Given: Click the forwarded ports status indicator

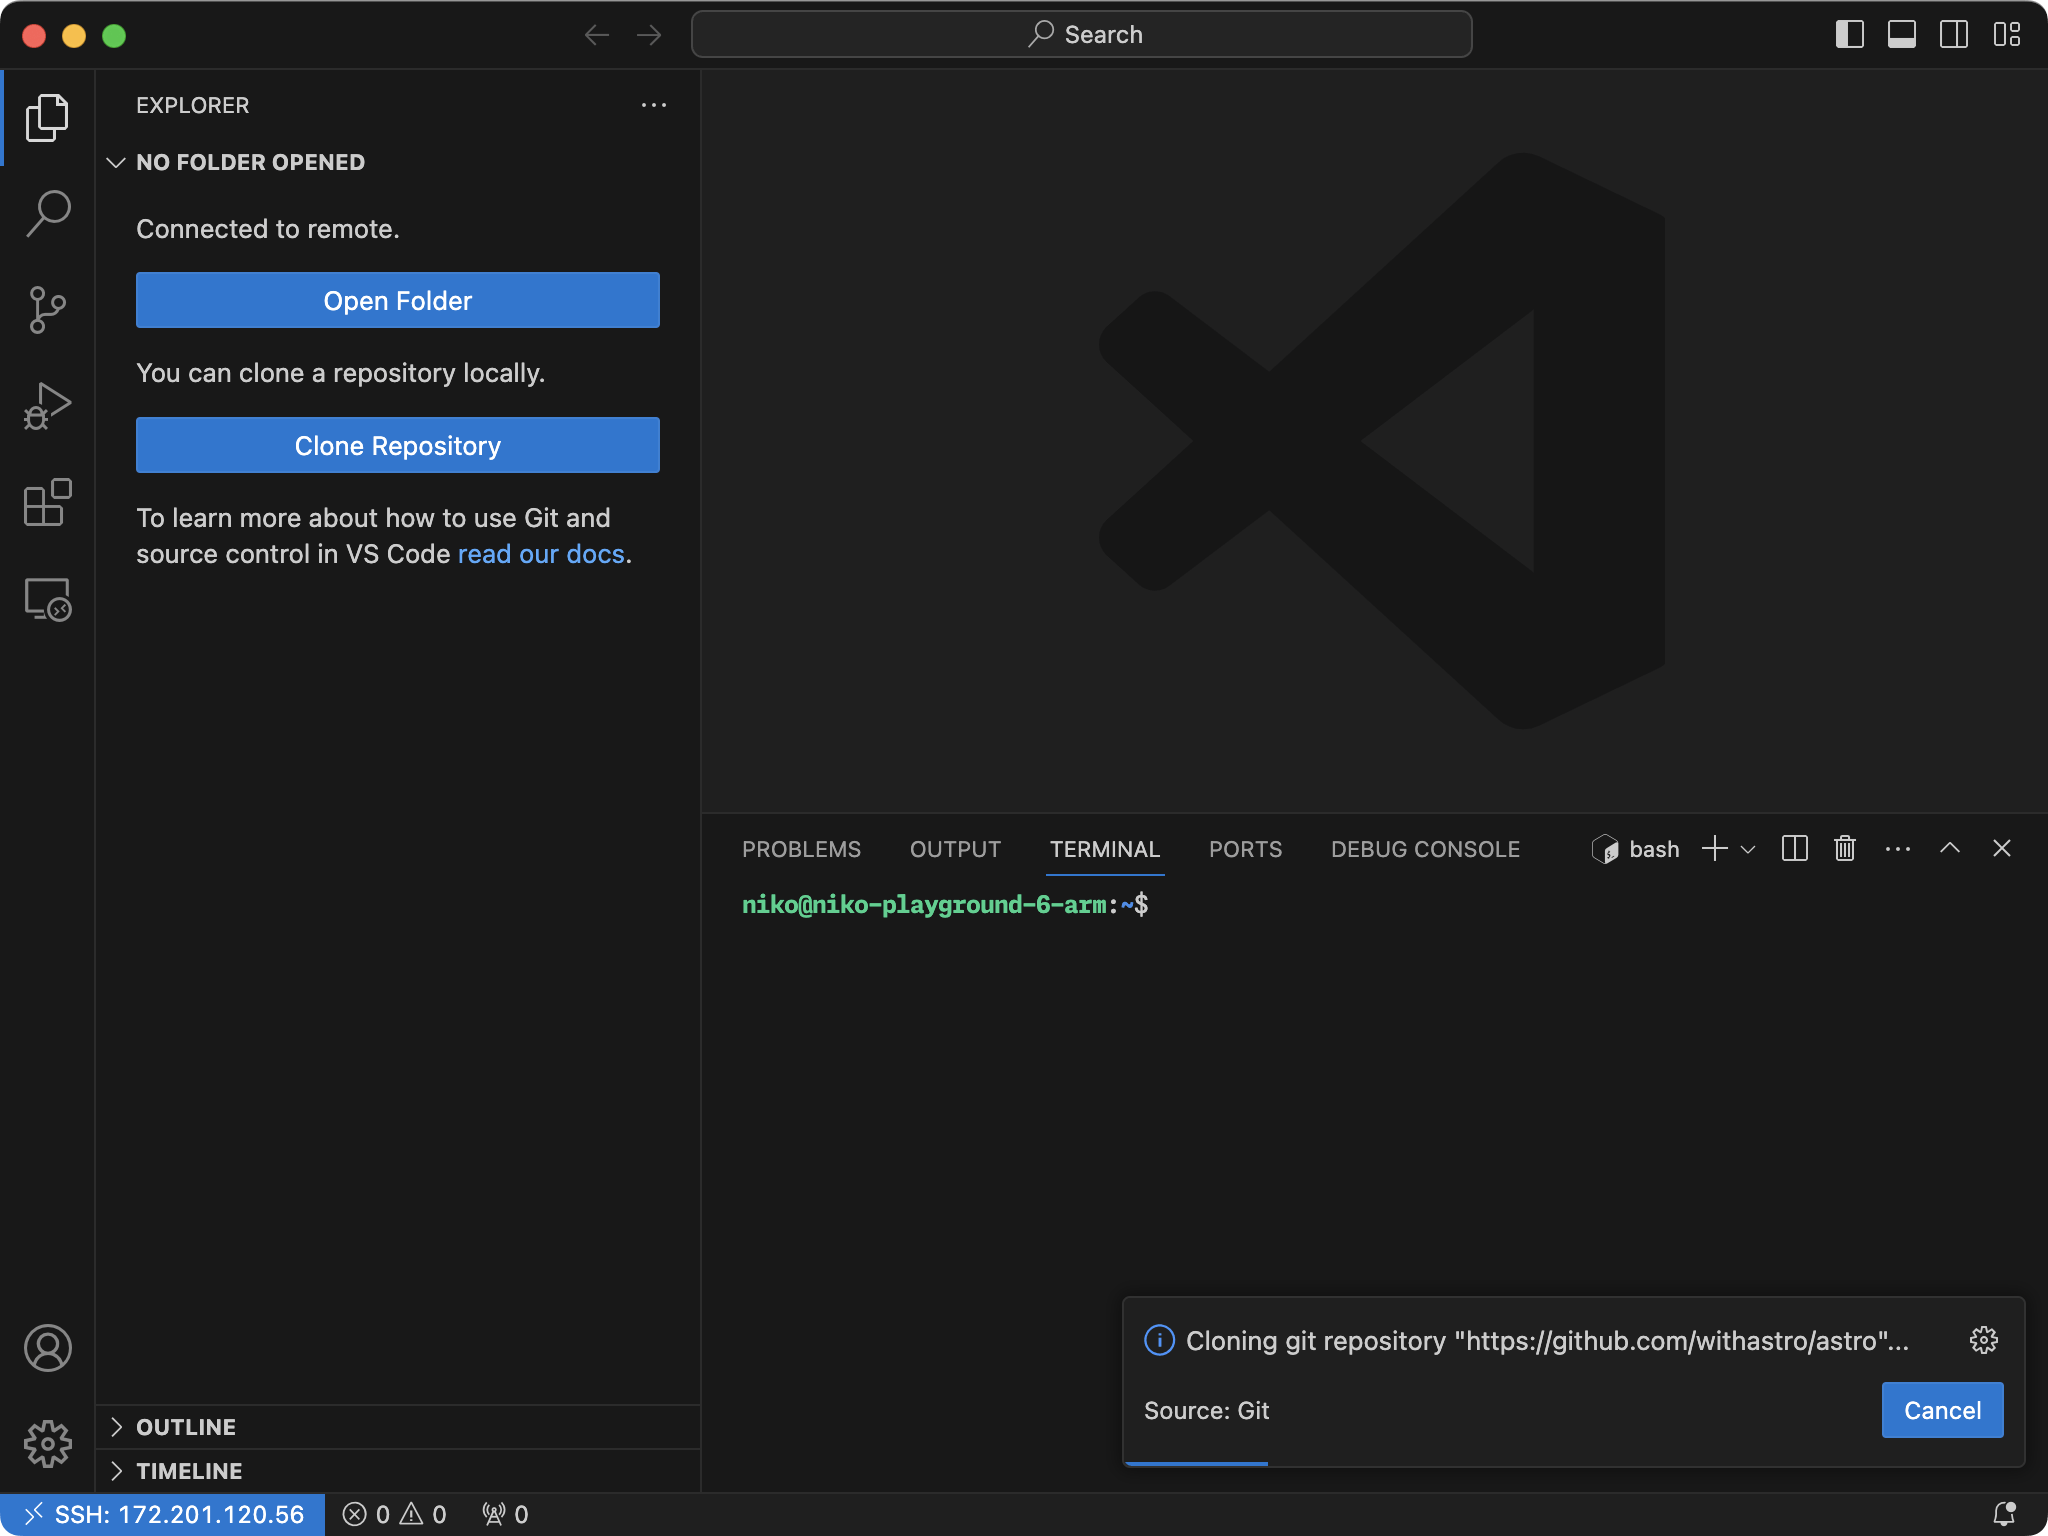Looking at the screenshot, I should click(x=505, y=1515).
